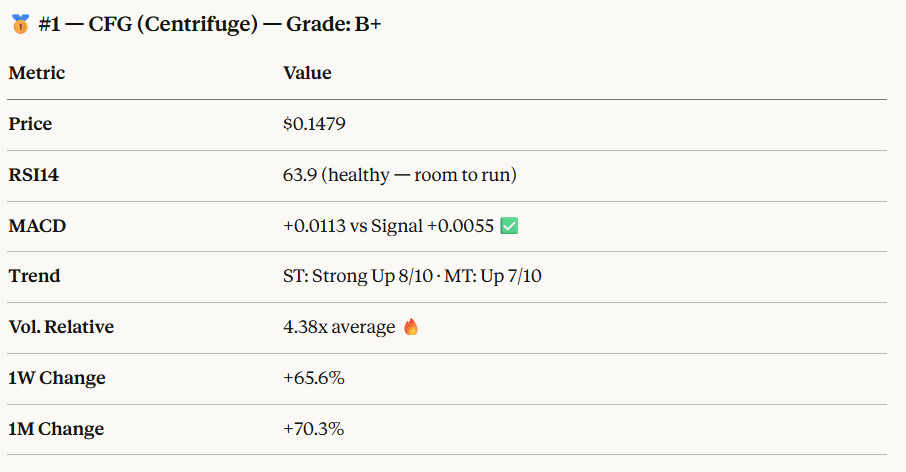
Task: Click the +65.6% weekly change value
Action: point(314,378)
